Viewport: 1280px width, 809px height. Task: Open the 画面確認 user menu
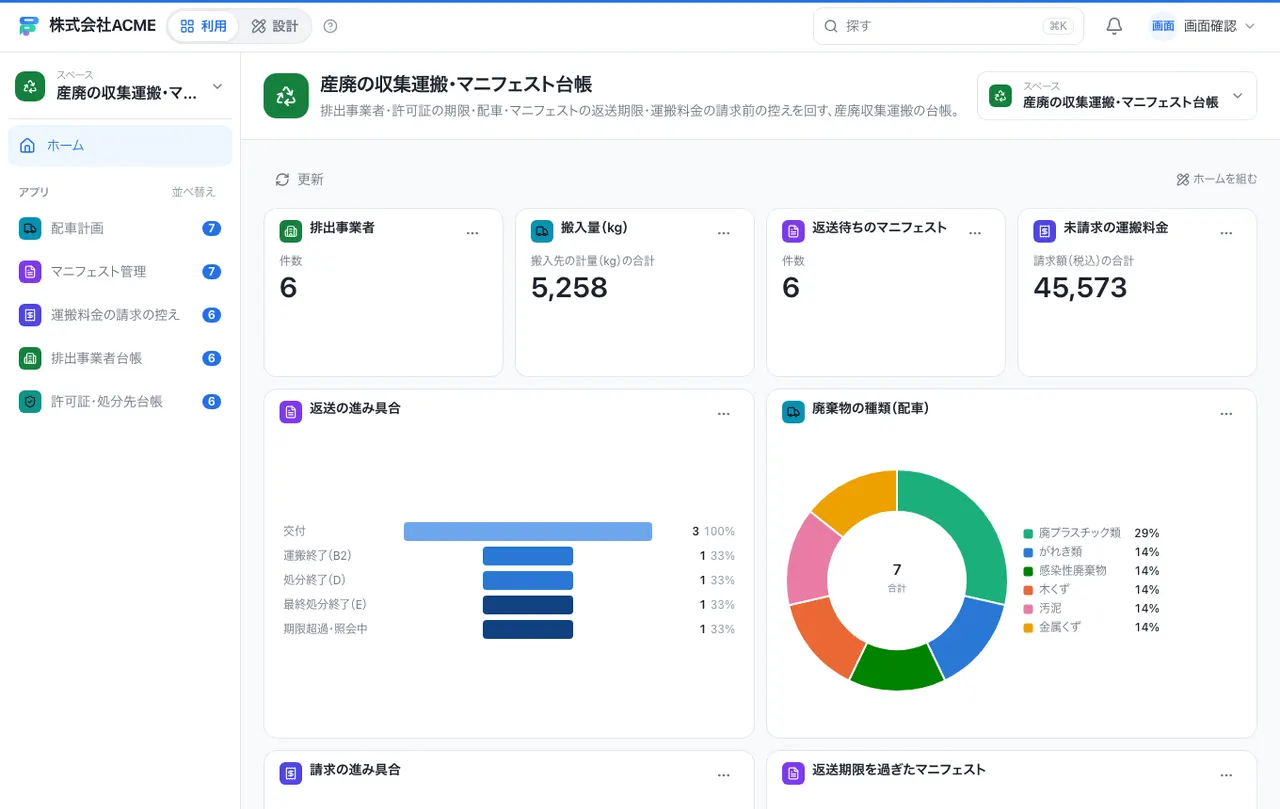pyautogui.click(x=1203, y=26)
